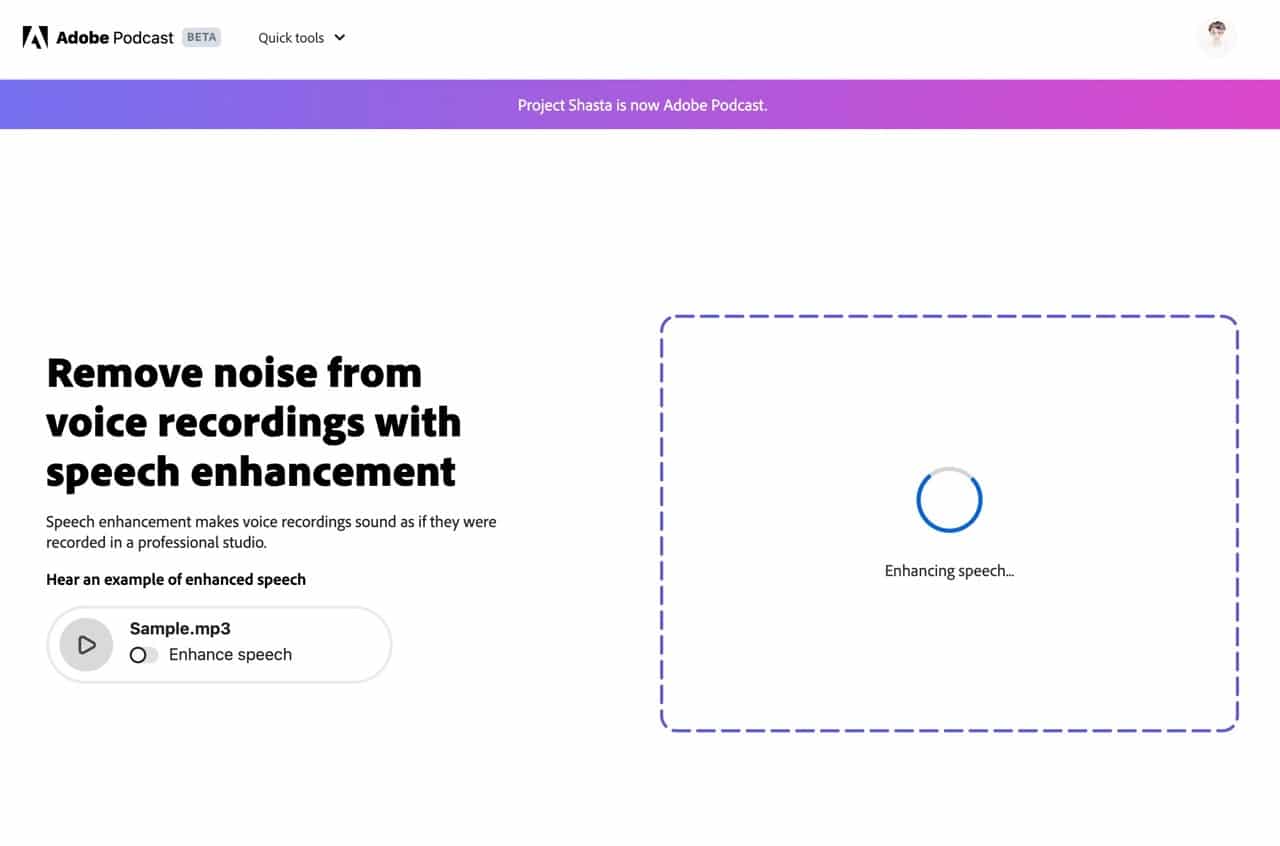Expand the Quick tools chevron arrow

[x=339, y=38]
